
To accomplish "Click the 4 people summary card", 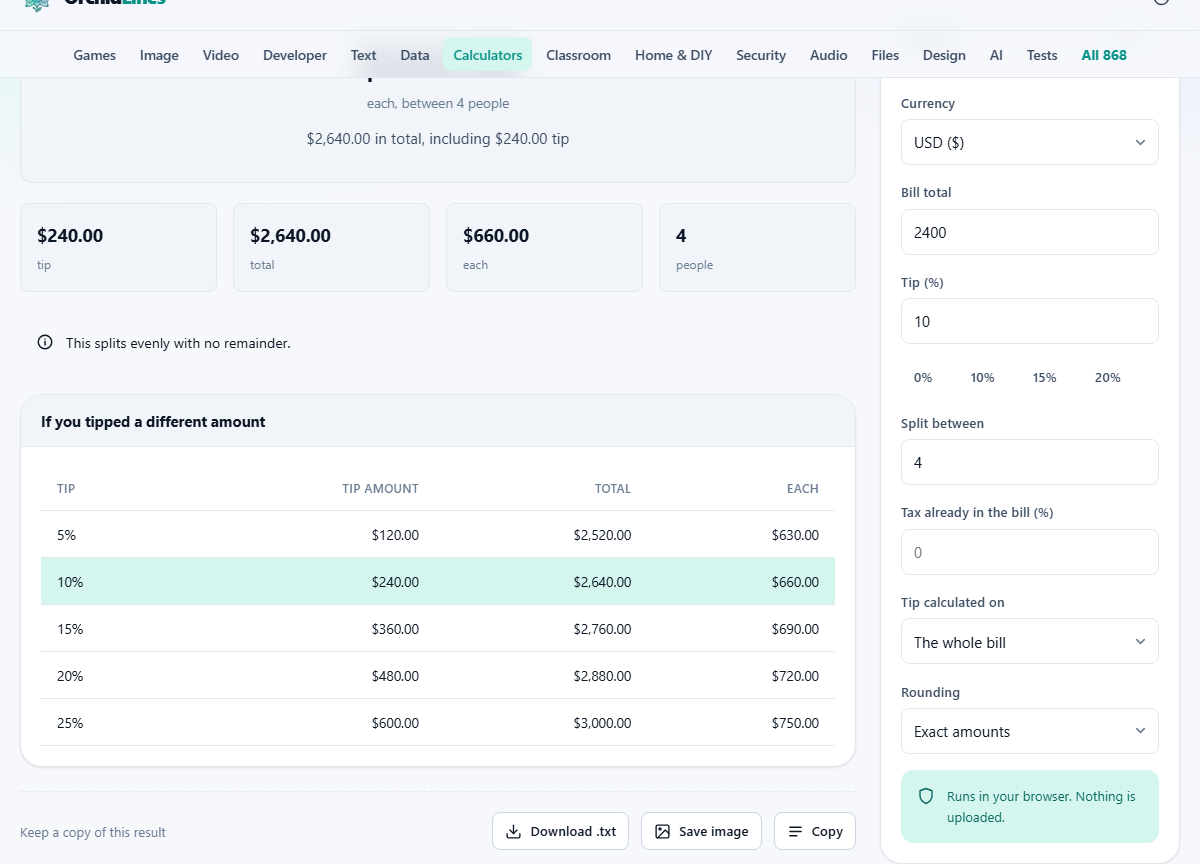I will point(757,248).
